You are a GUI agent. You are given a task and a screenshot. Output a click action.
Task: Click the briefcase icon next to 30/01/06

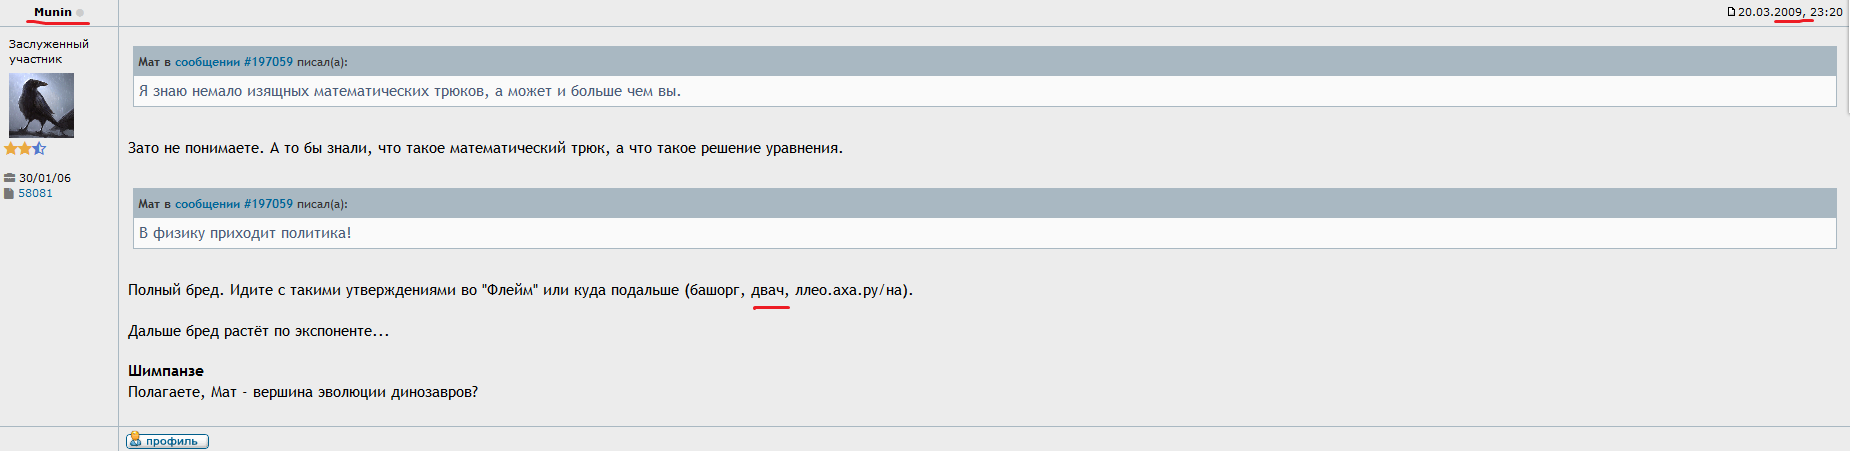pyautogui.click(x=10, y=178)
